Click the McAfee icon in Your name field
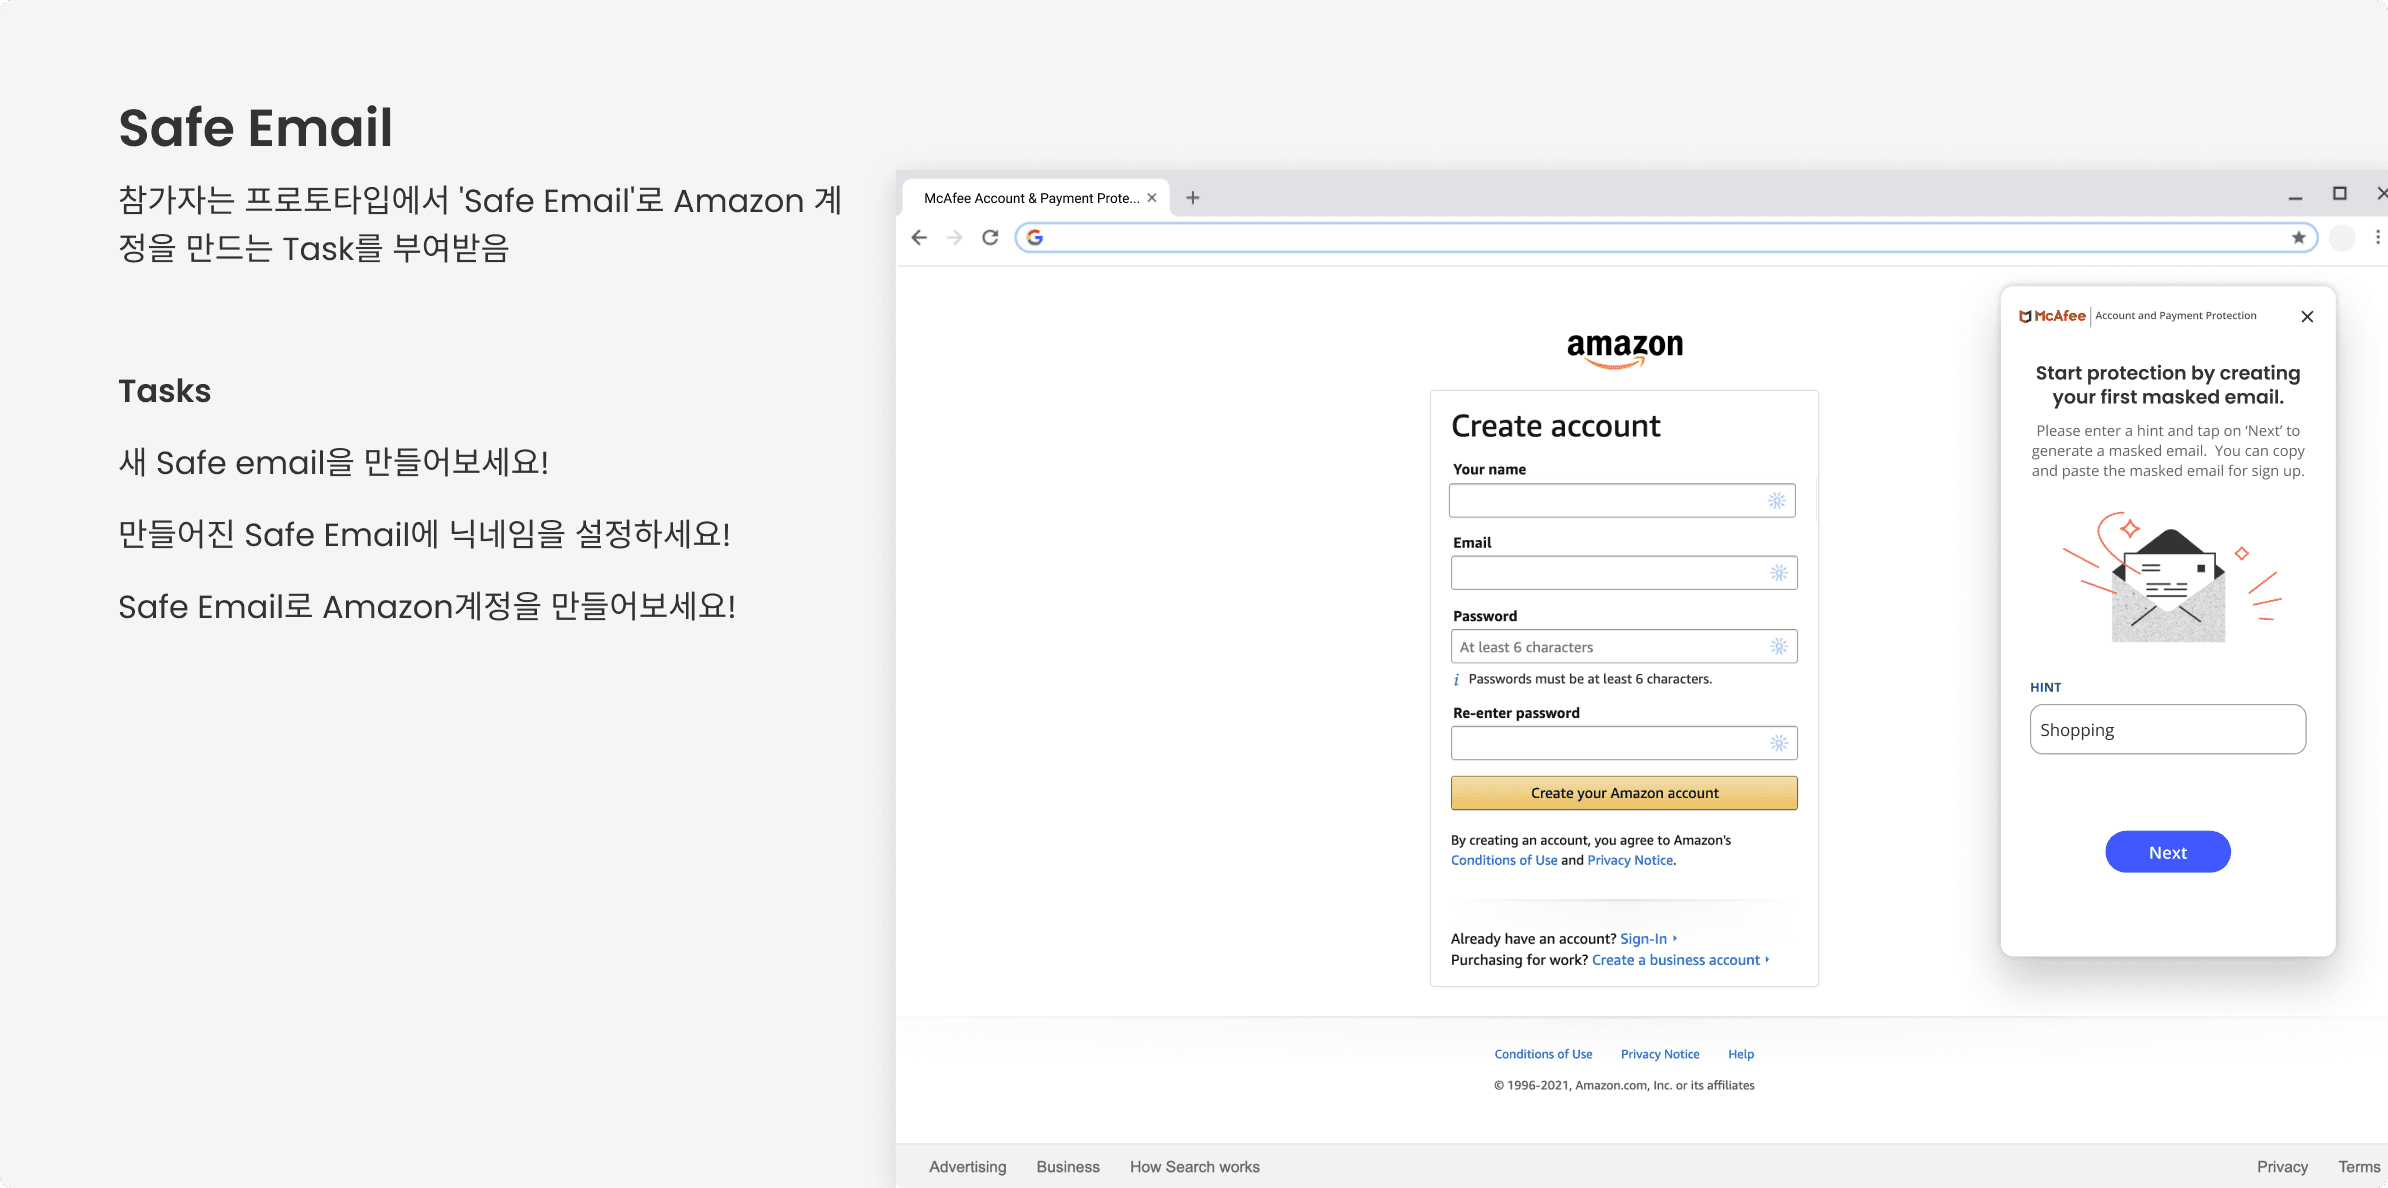Image resolution: width=2388 pixels, height=1188 pixels. pyautogui.click(x=1777, y=500)
